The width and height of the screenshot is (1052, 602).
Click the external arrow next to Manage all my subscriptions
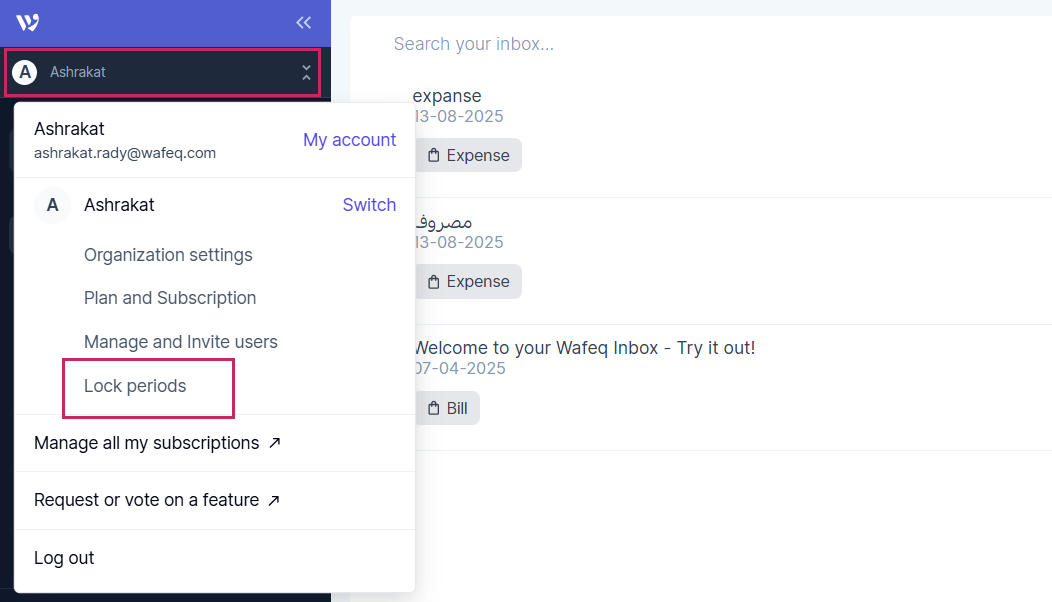pos(275,443)
